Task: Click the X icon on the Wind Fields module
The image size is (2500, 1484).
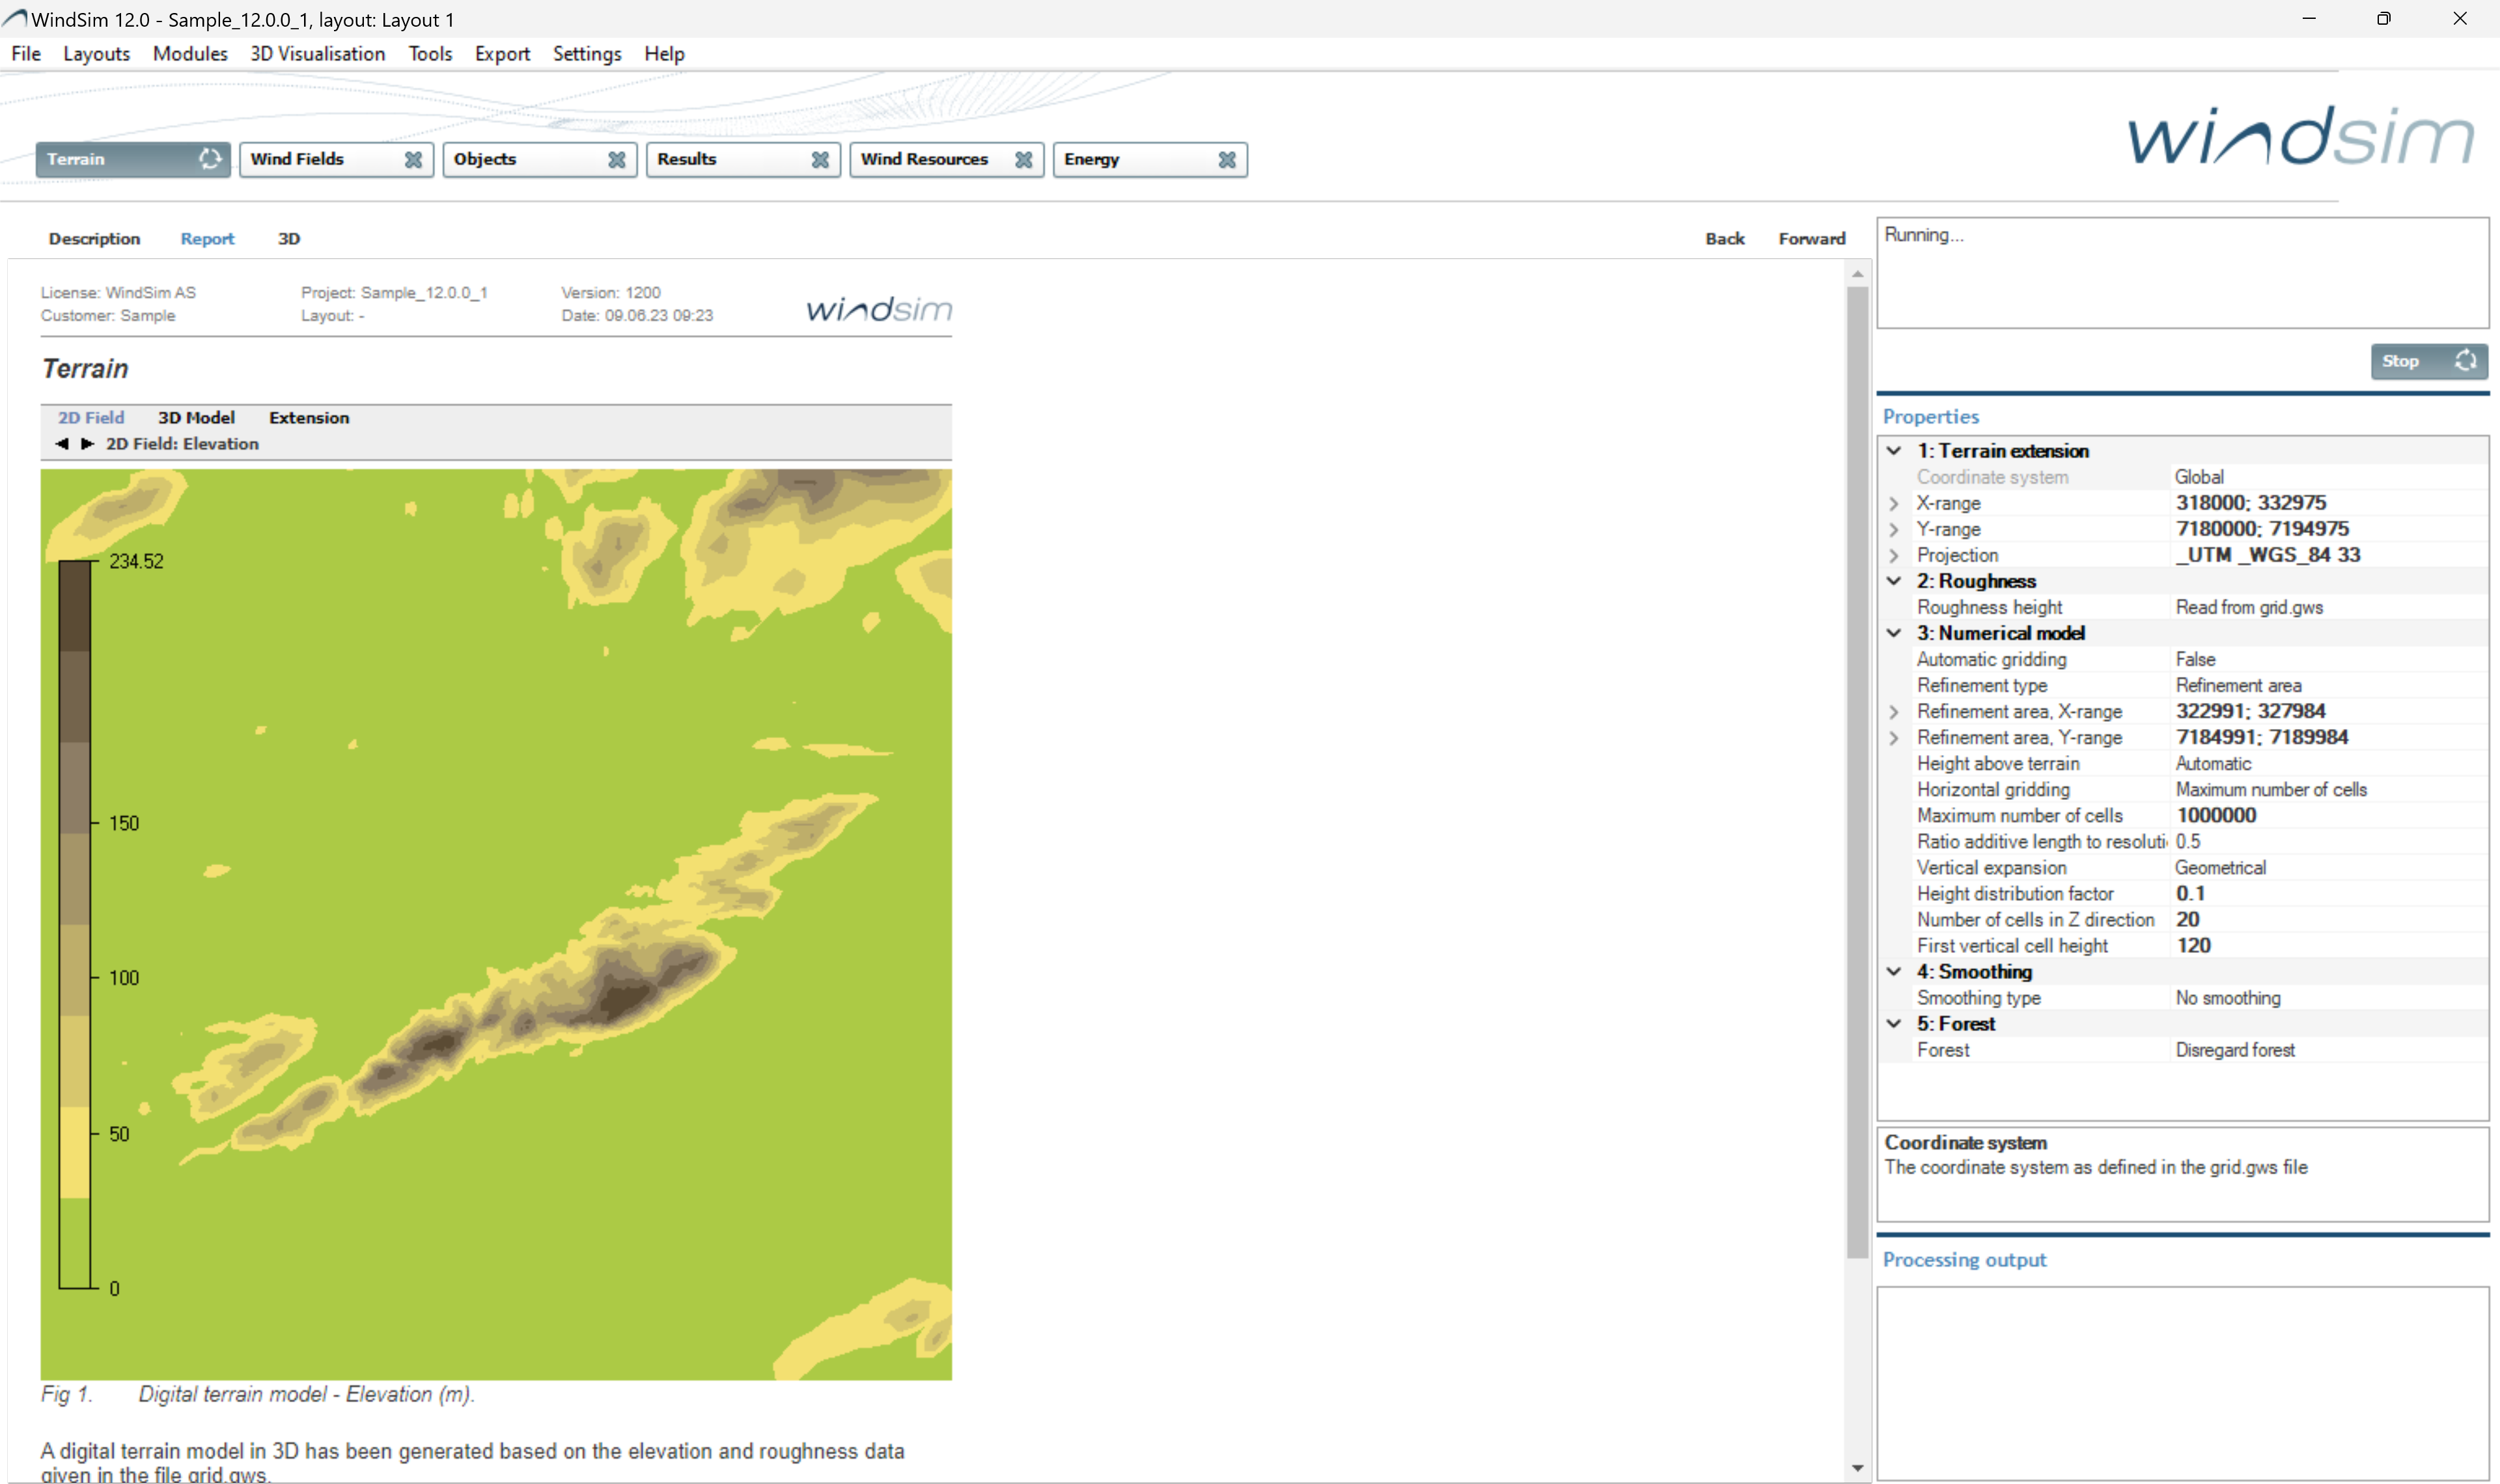Action: pos(413,160)
